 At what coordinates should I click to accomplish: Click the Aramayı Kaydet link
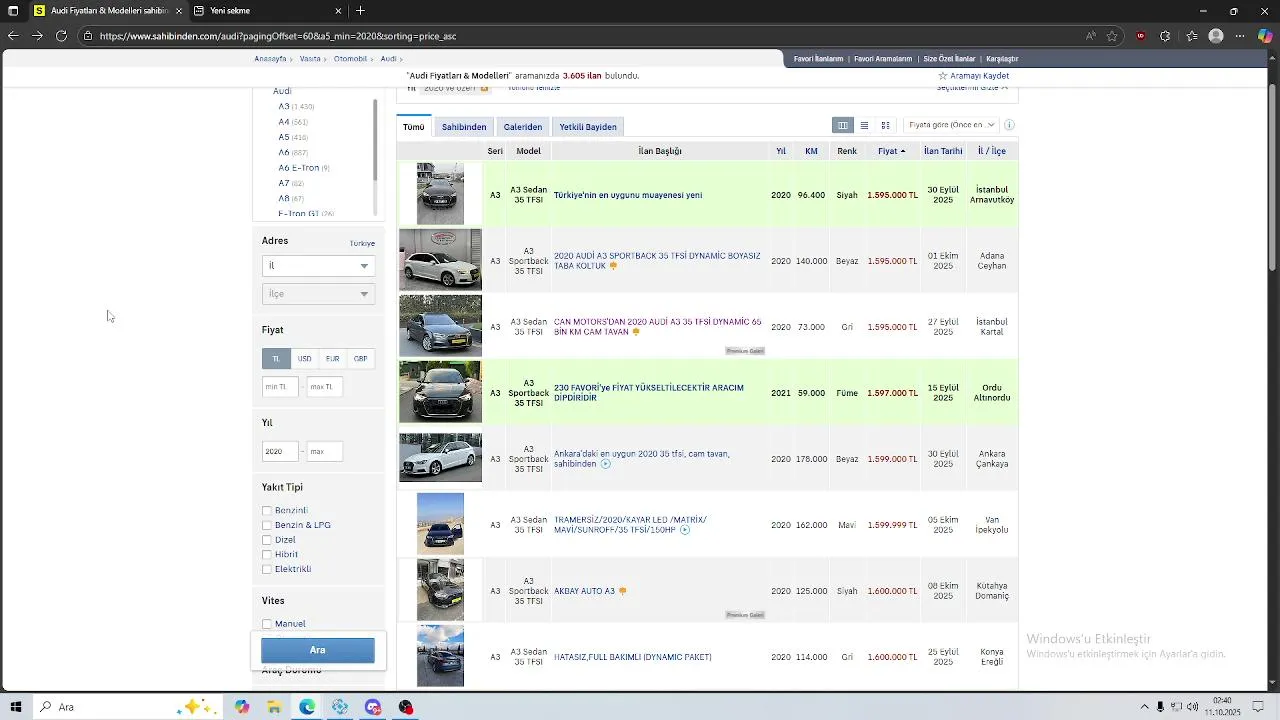(979, 76)
